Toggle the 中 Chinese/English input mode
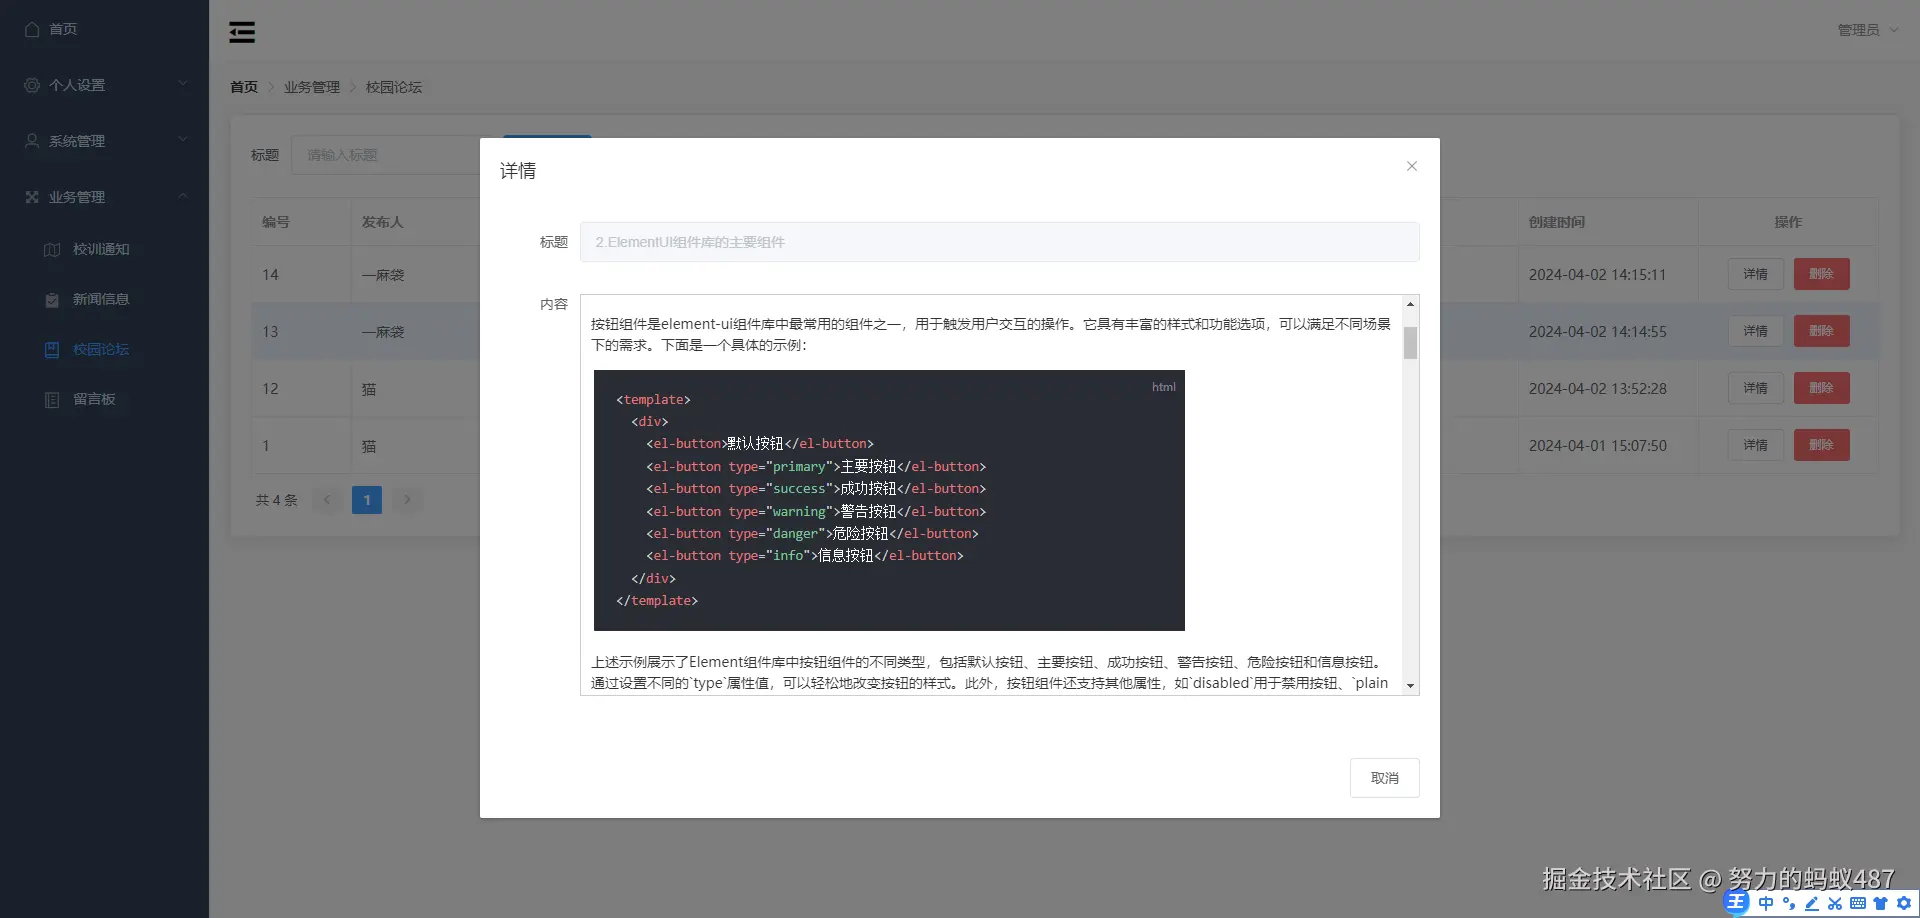Screen dimensions: 1920x918 click(x=1766, y=903)
